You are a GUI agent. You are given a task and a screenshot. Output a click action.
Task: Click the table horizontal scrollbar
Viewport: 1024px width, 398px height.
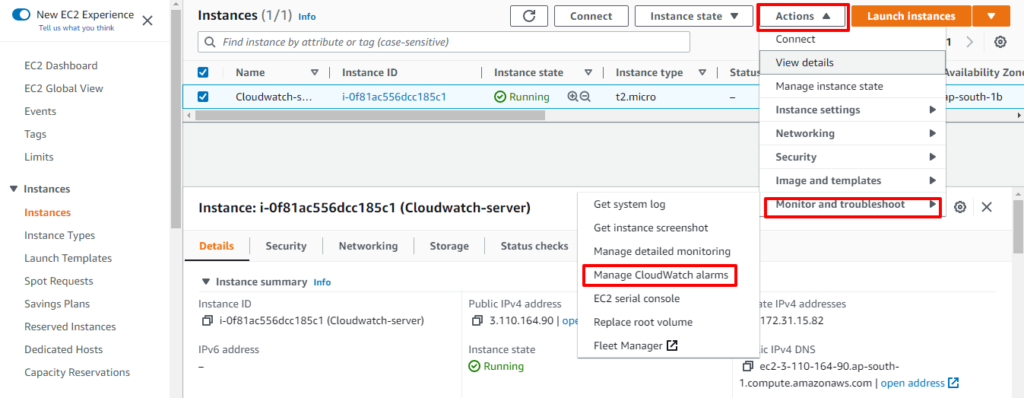(370, 115)
